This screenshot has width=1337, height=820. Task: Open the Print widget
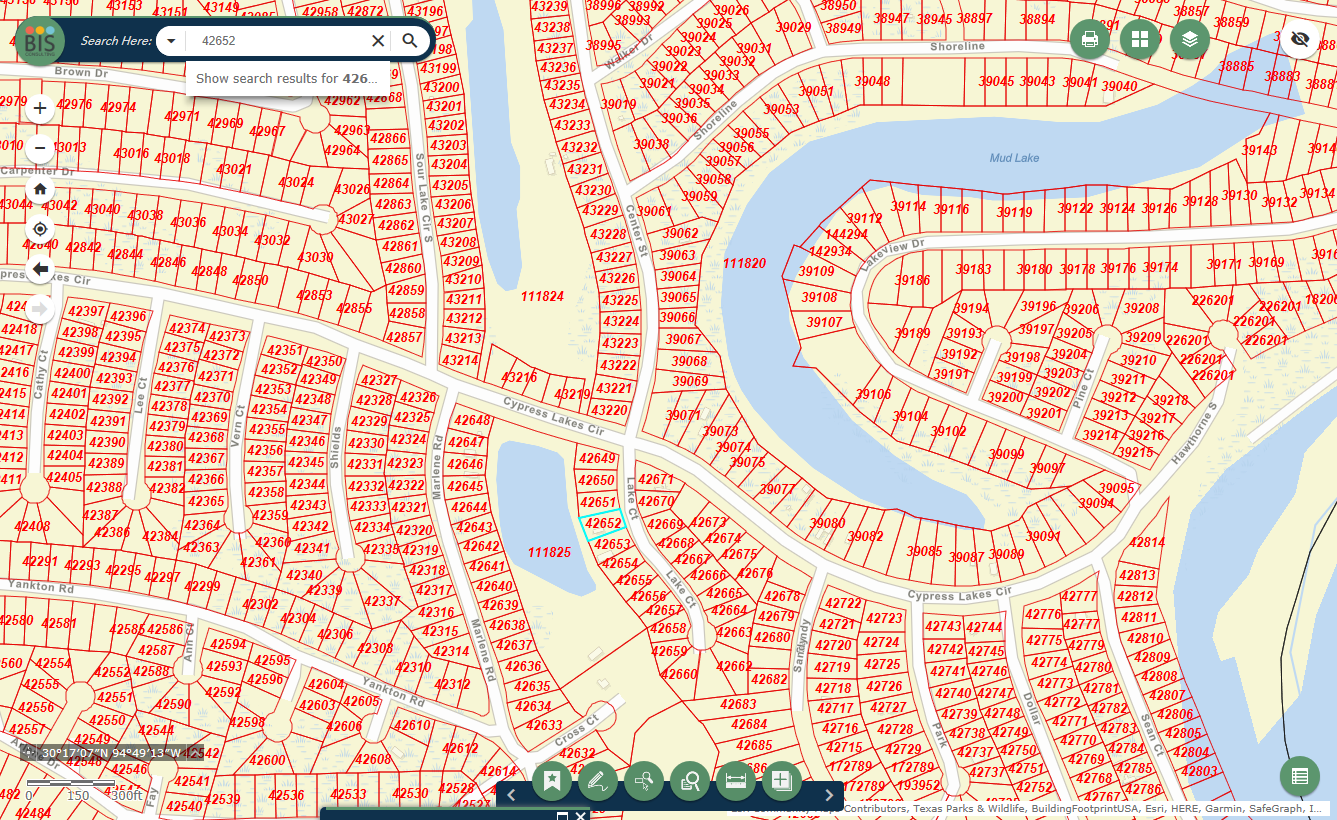1090,40
